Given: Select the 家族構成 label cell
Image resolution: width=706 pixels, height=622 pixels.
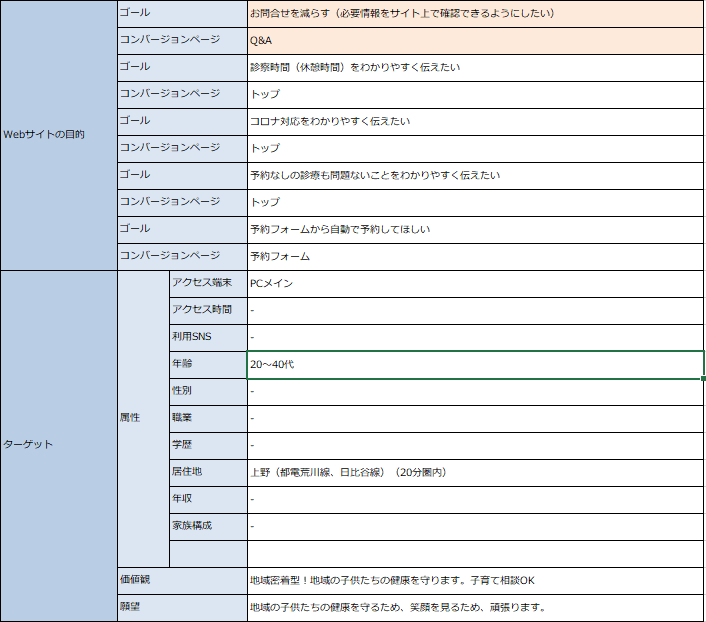Looking at the screenshot, I should point(208,525).
